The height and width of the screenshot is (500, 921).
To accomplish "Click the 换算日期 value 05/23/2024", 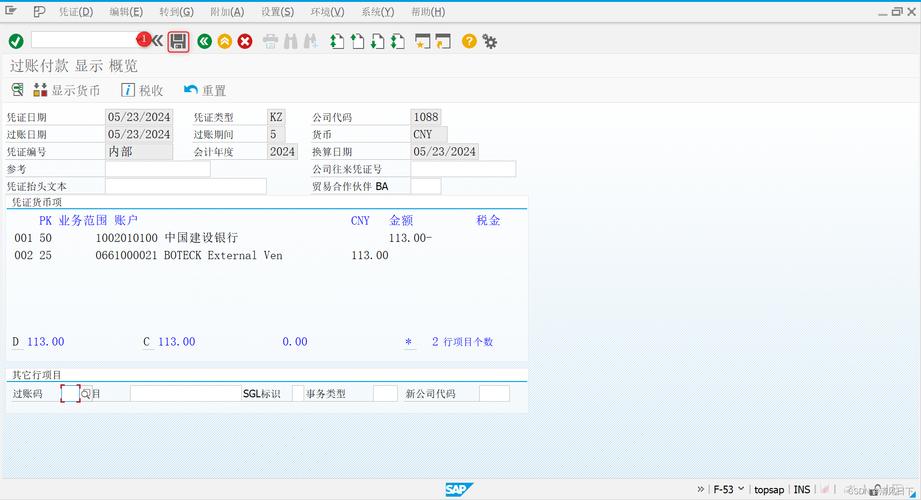I will click(x=444, y=152).
